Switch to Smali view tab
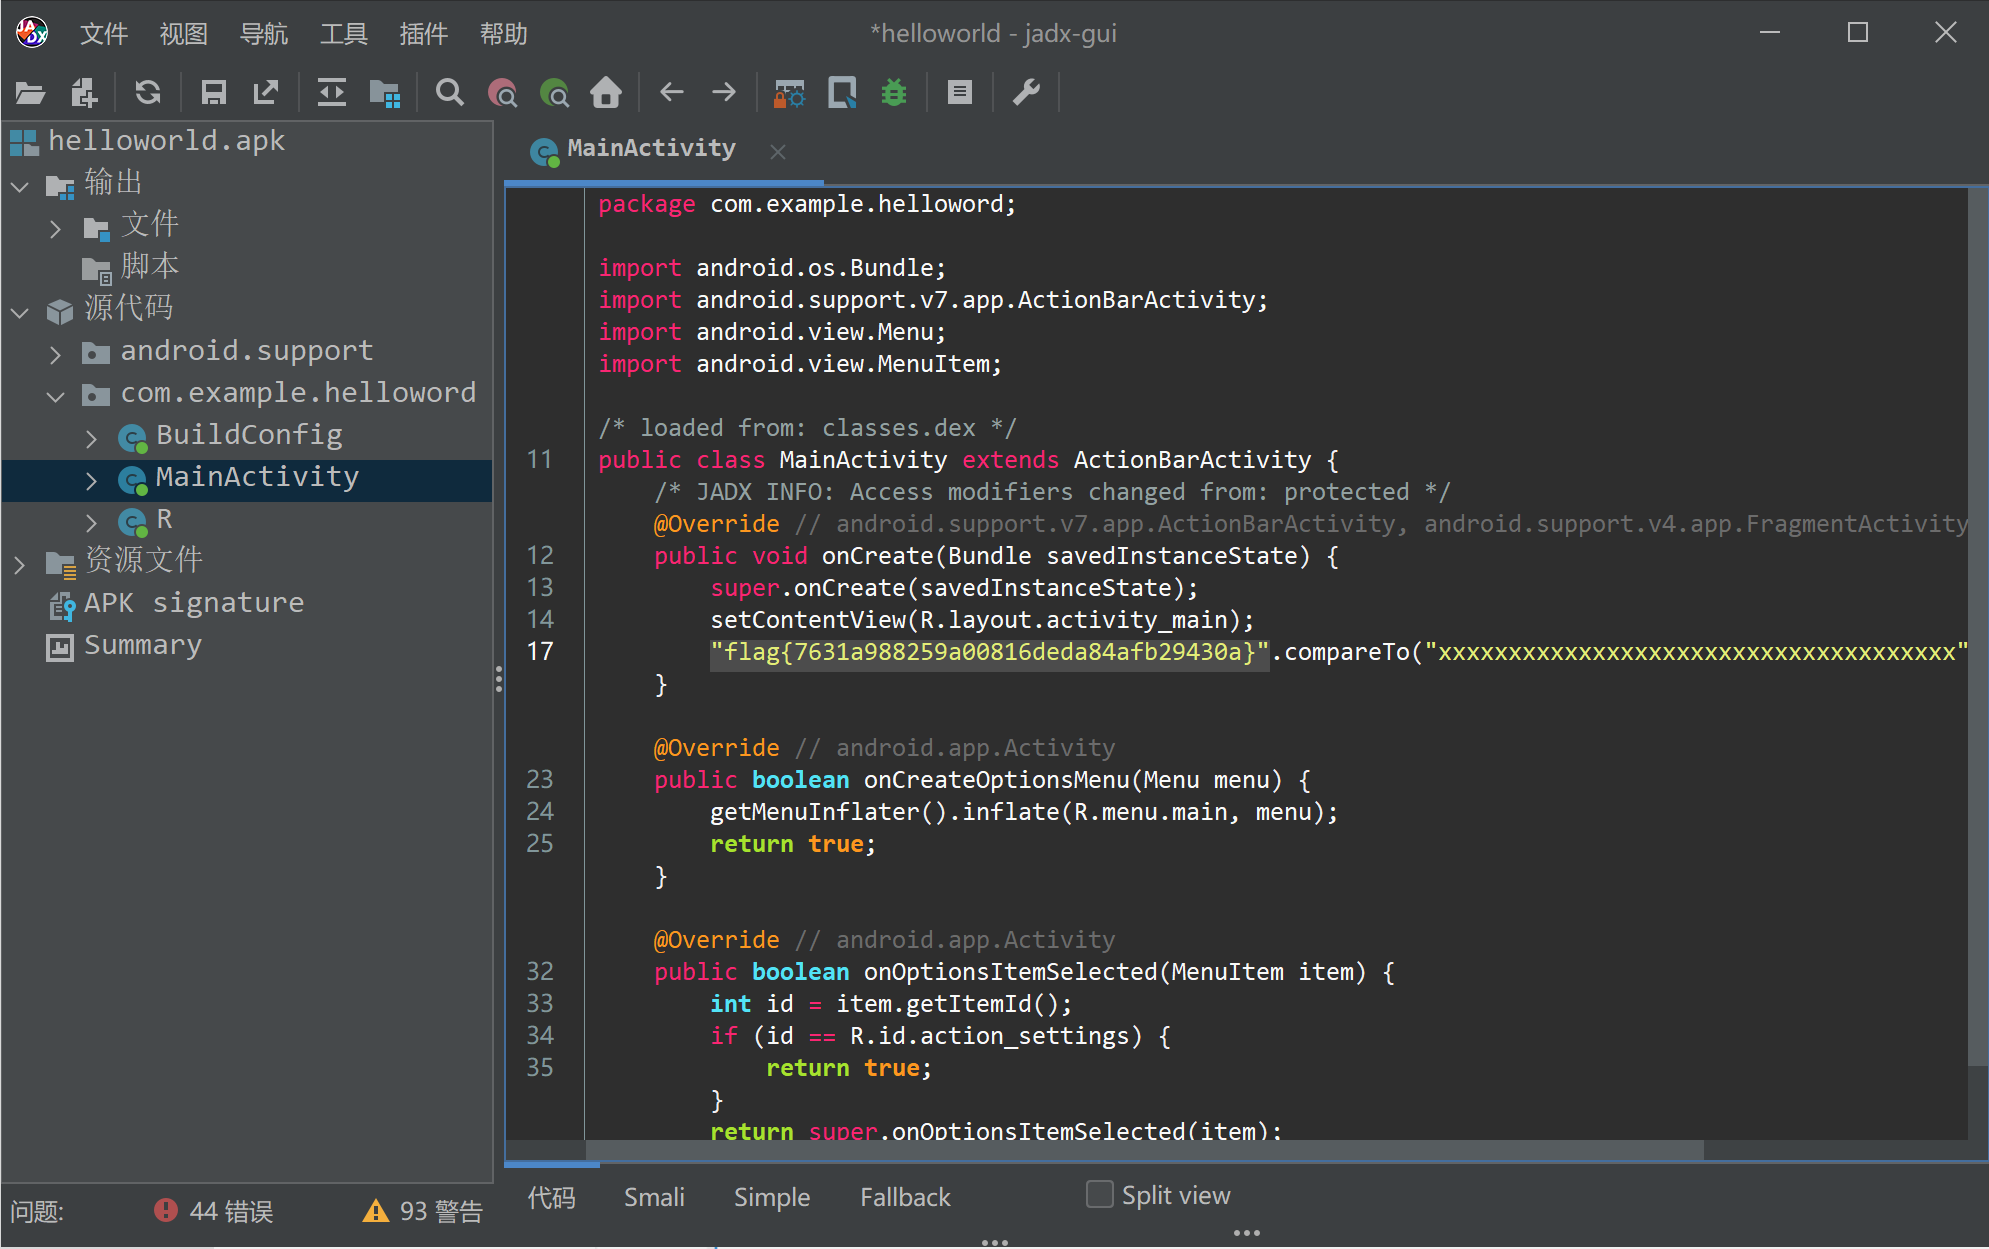Screen dimensions: 1989x1249 pos(654,1197)
